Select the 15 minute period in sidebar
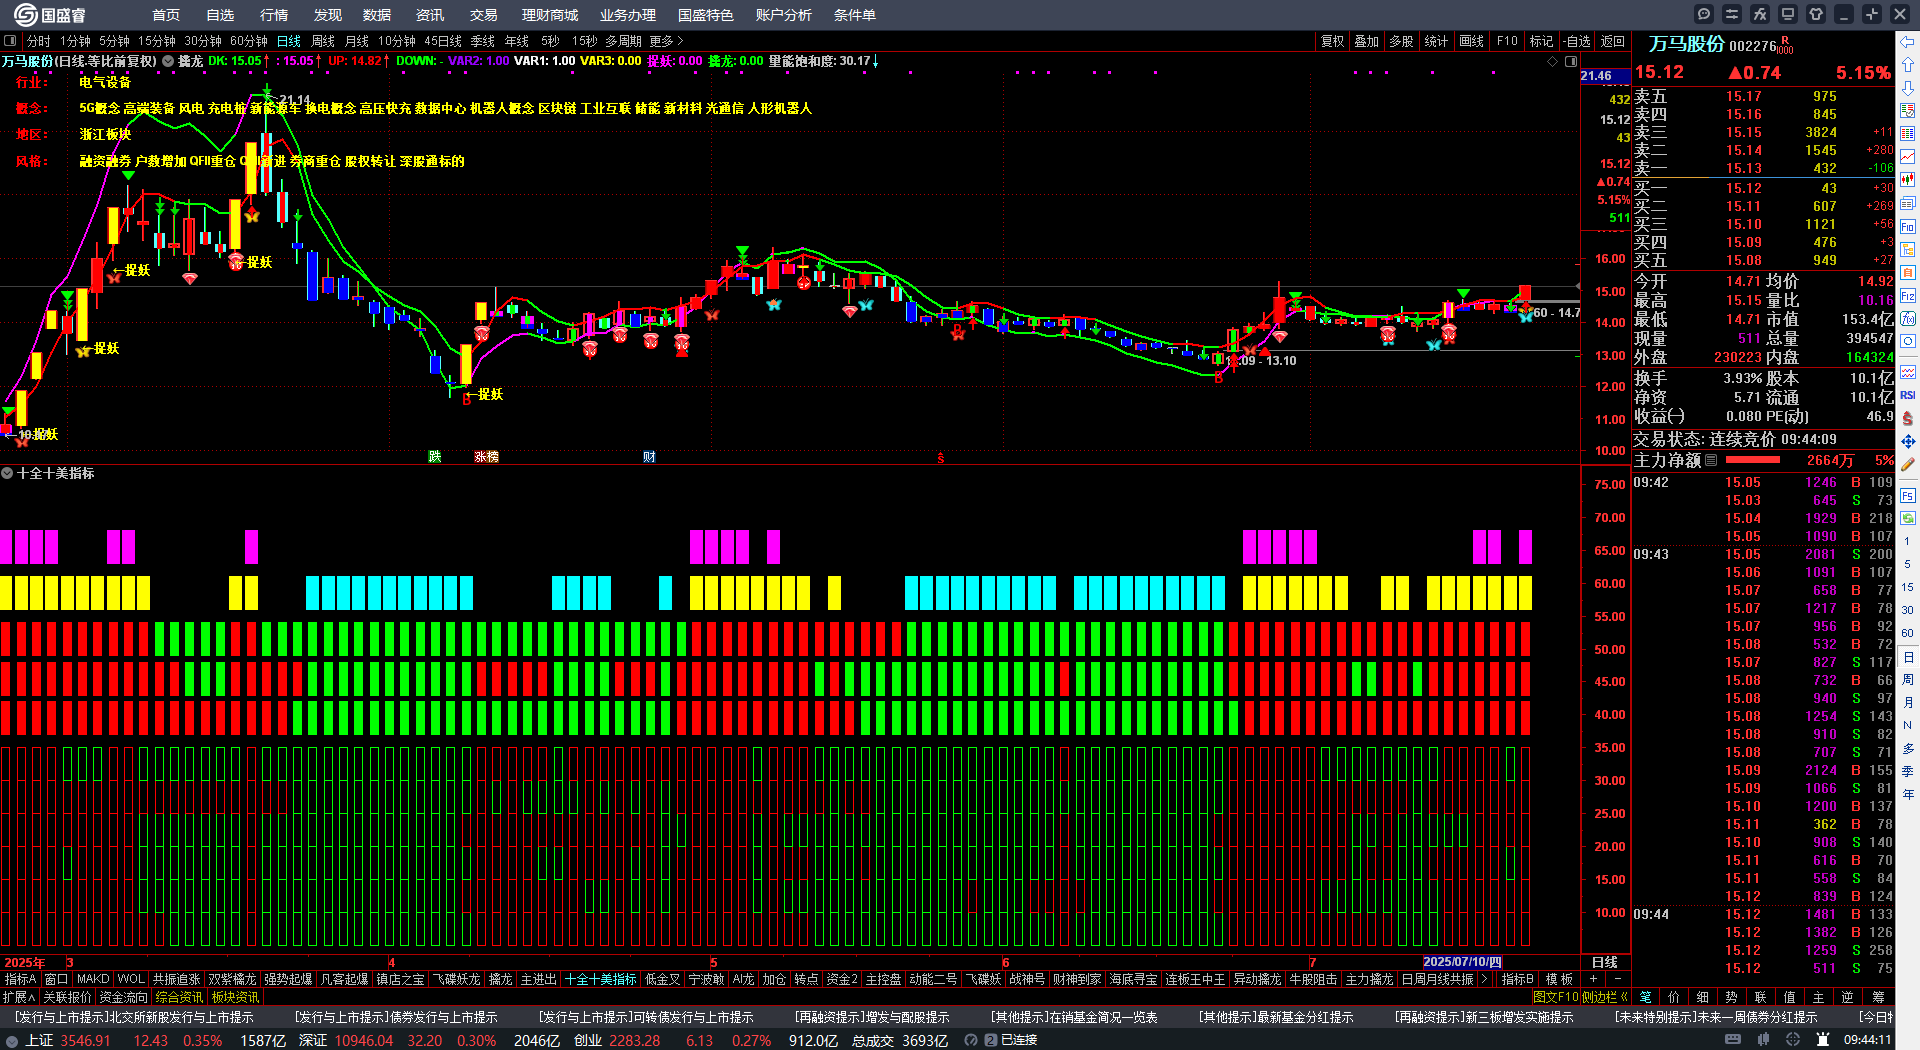 tap(1908, 587)
